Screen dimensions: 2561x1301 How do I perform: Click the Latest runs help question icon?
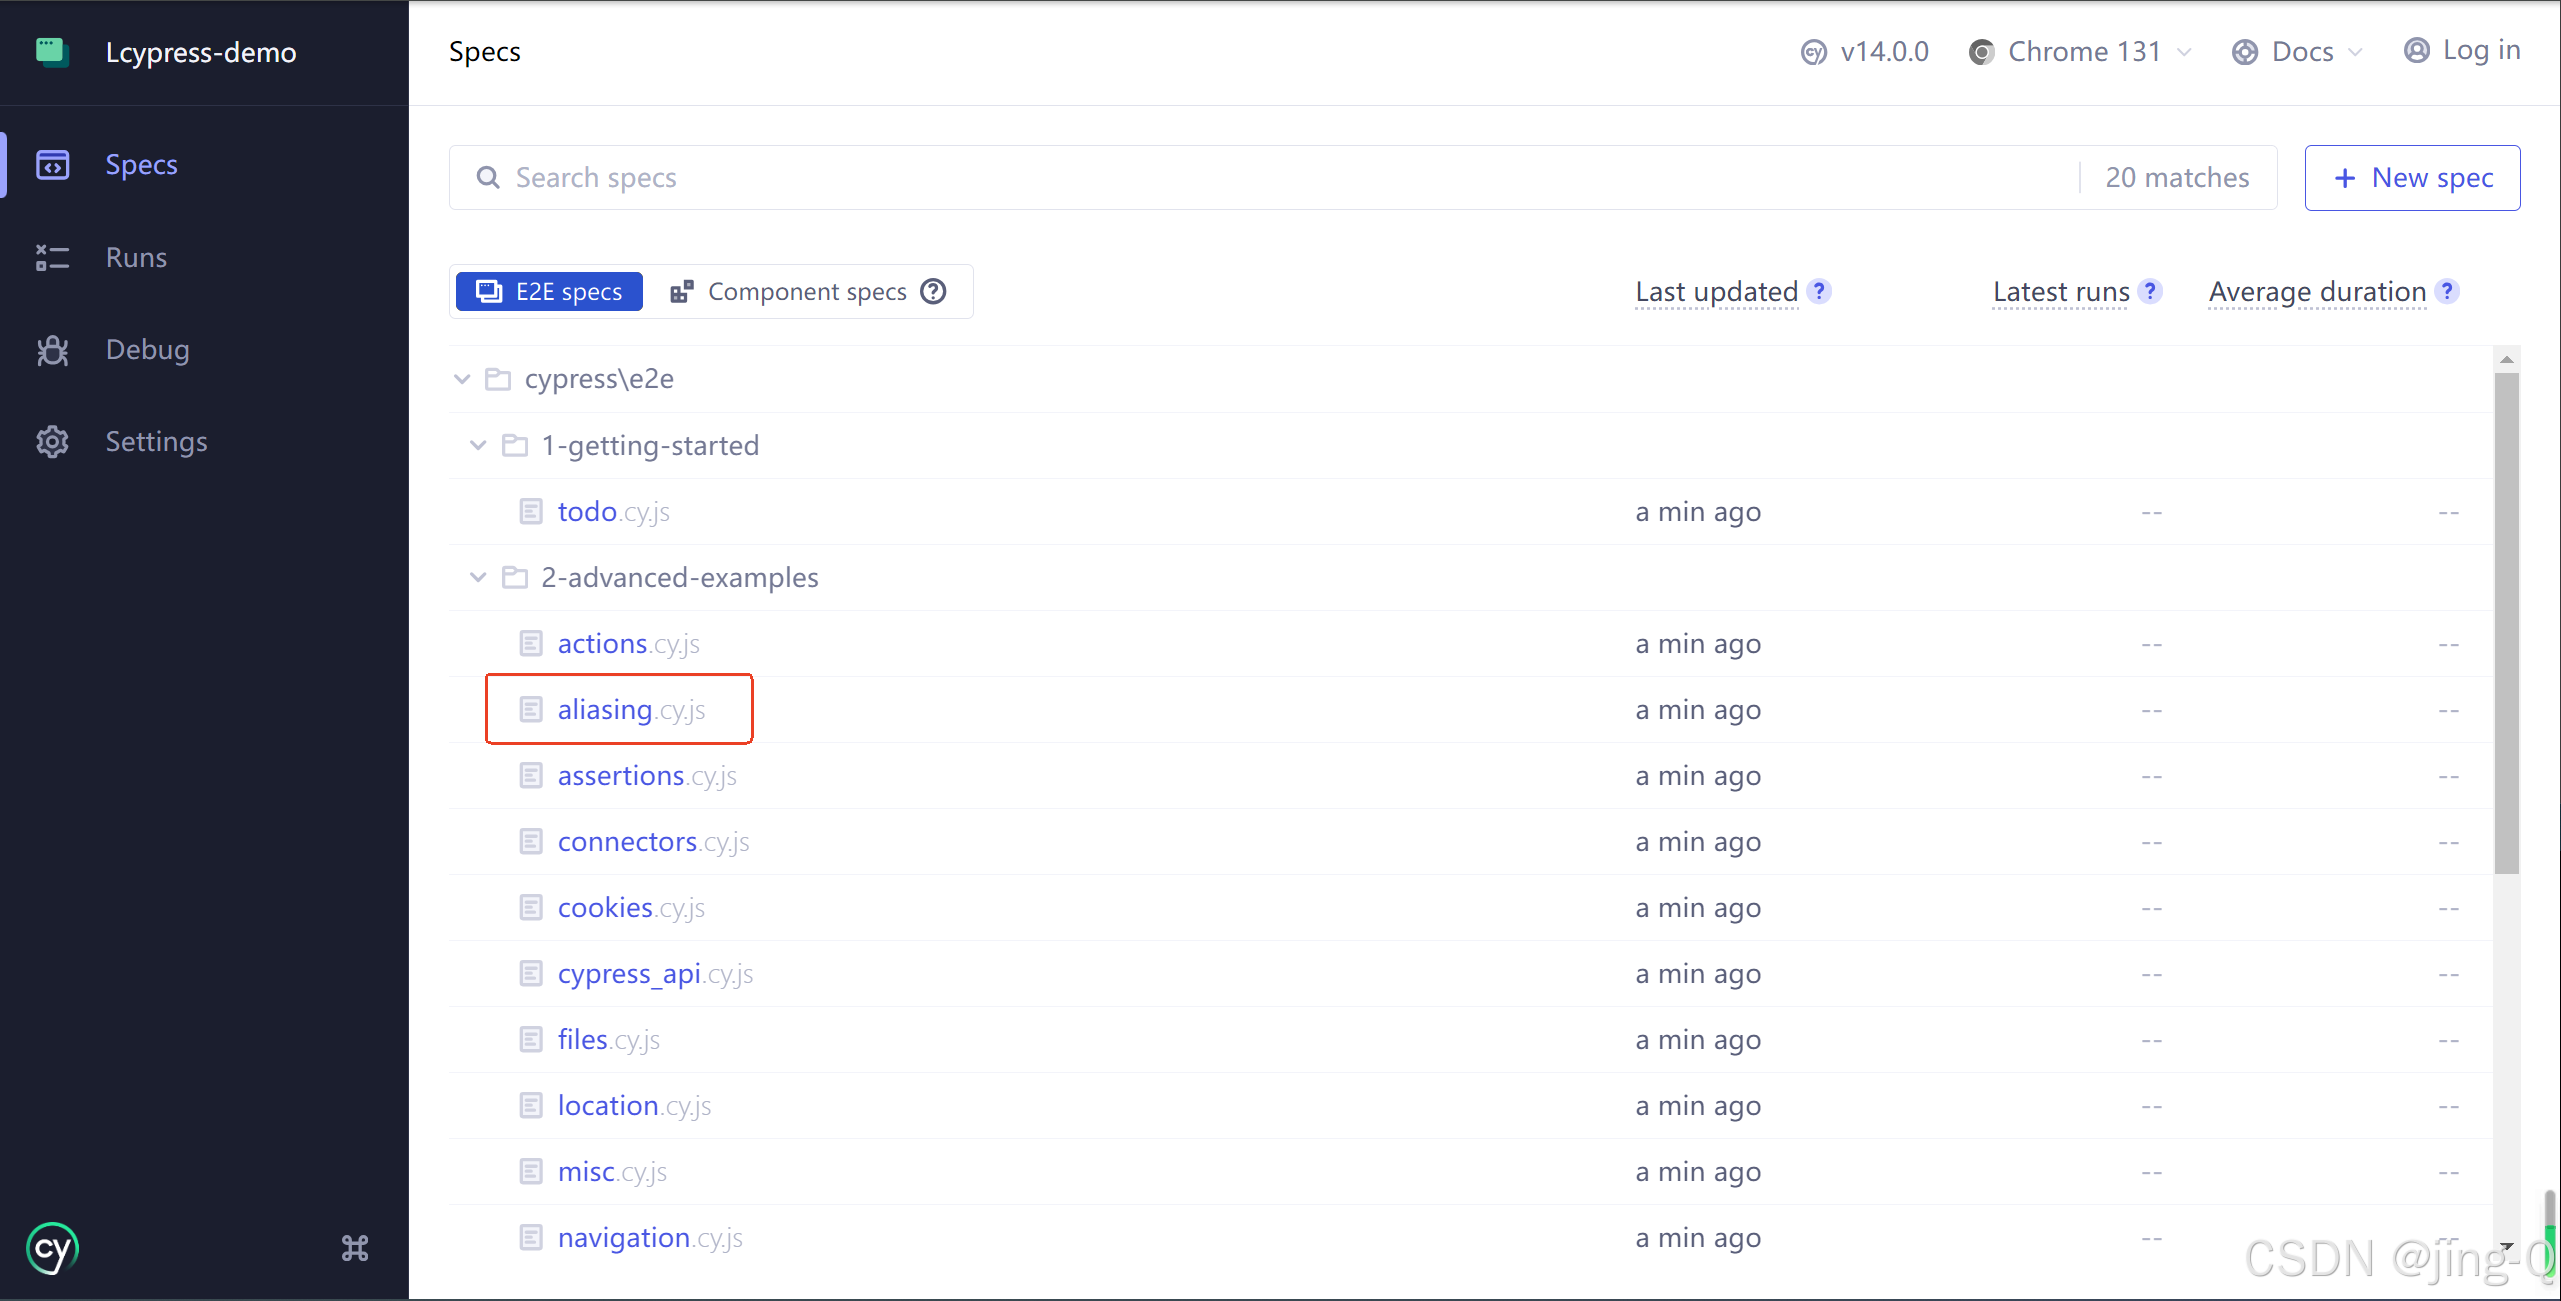[2150, 291]
